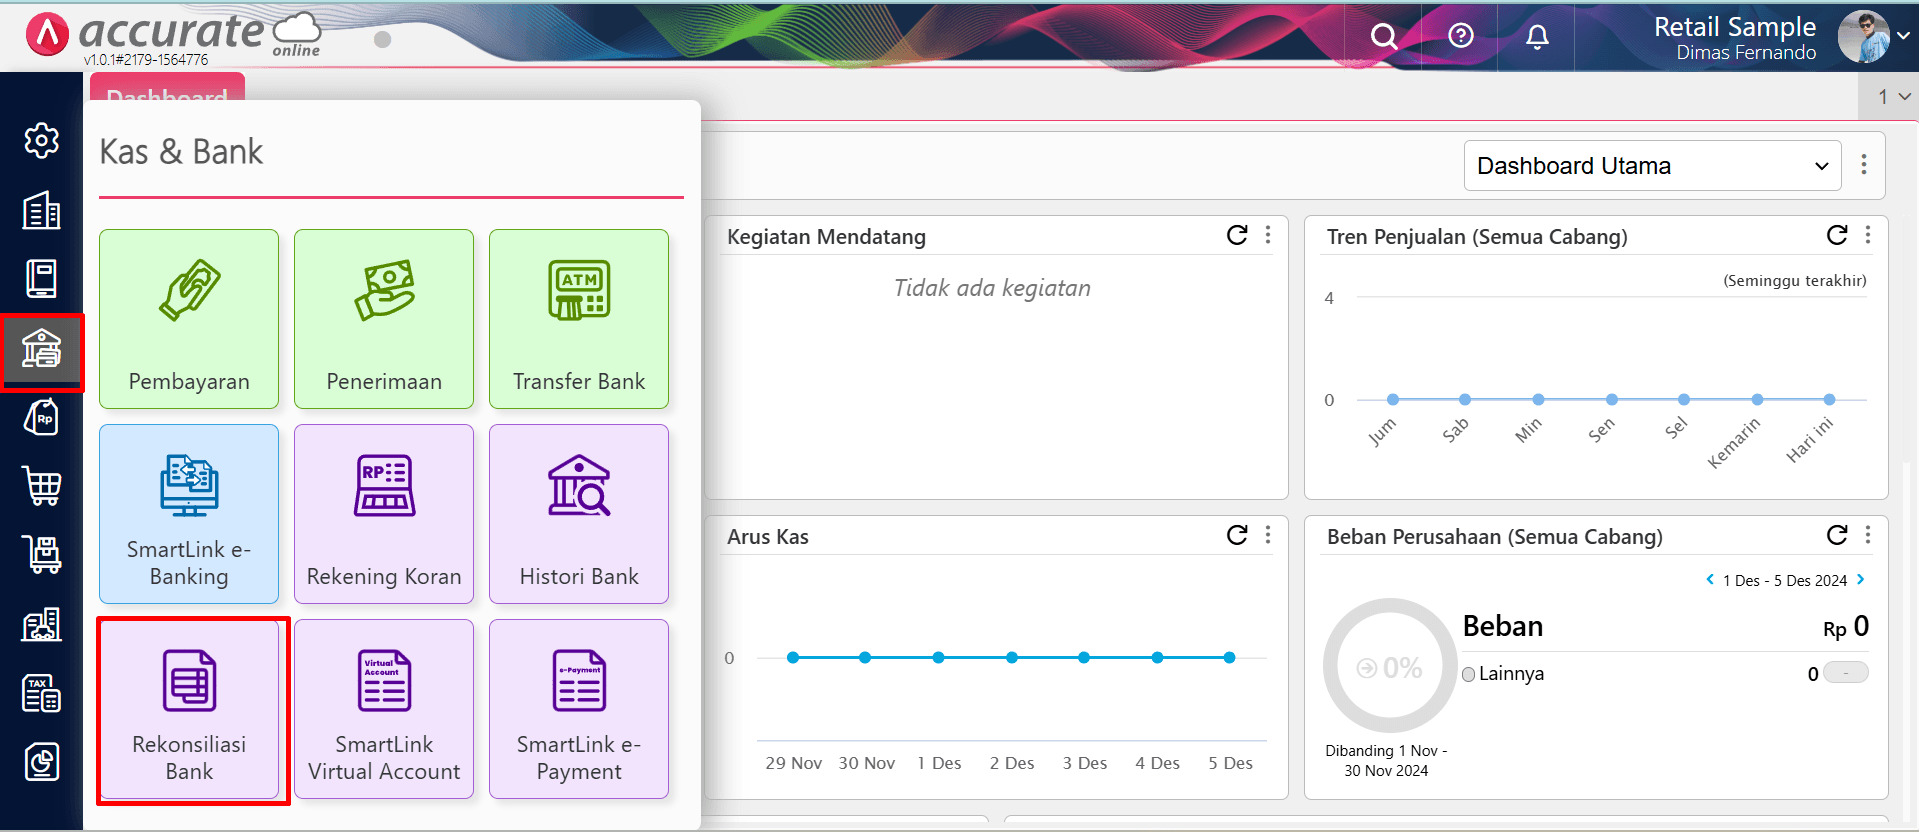Click the gray status dot beside logo
1919x832 pixels.
(x=382, y=39)
